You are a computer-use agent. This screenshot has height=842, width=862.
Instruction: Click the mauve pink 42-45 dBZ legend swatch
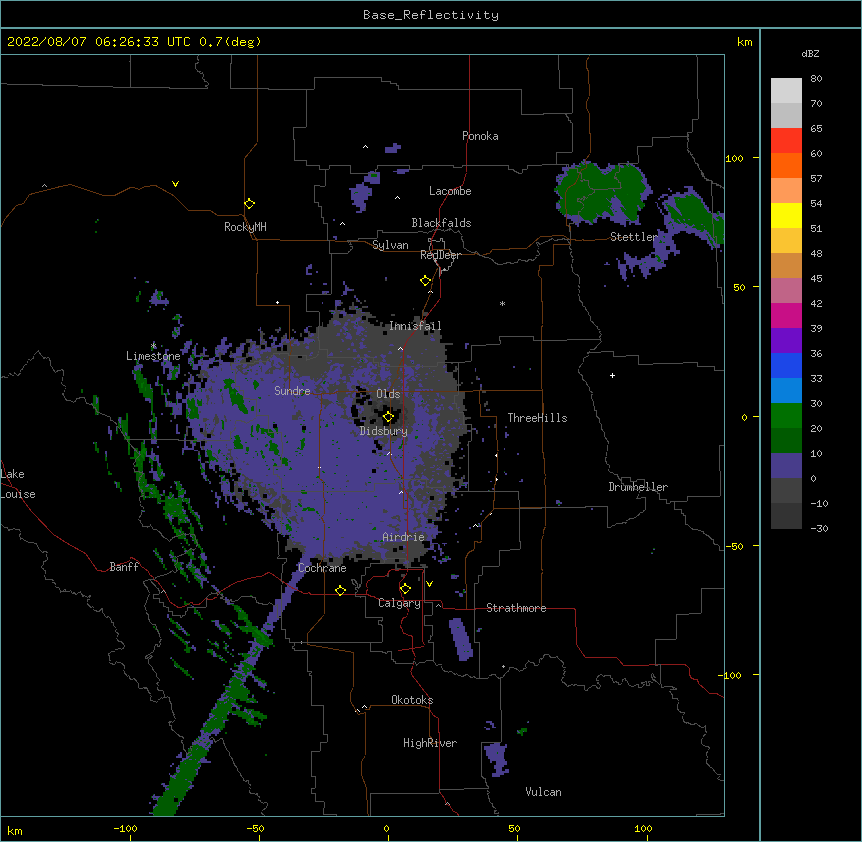click(786, 291)
